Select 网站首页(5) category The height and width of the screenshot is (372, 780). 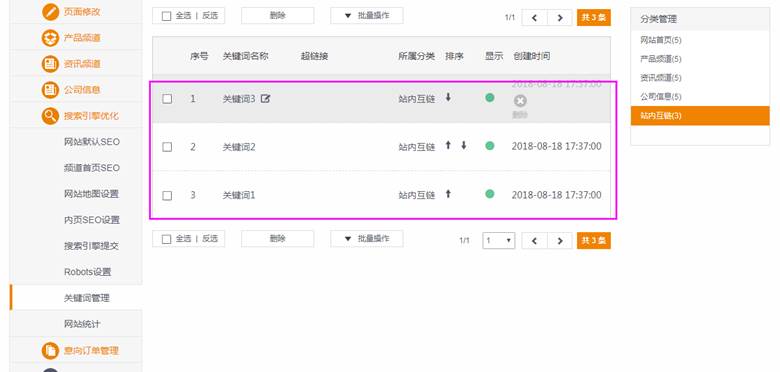[x=661, y=40]
